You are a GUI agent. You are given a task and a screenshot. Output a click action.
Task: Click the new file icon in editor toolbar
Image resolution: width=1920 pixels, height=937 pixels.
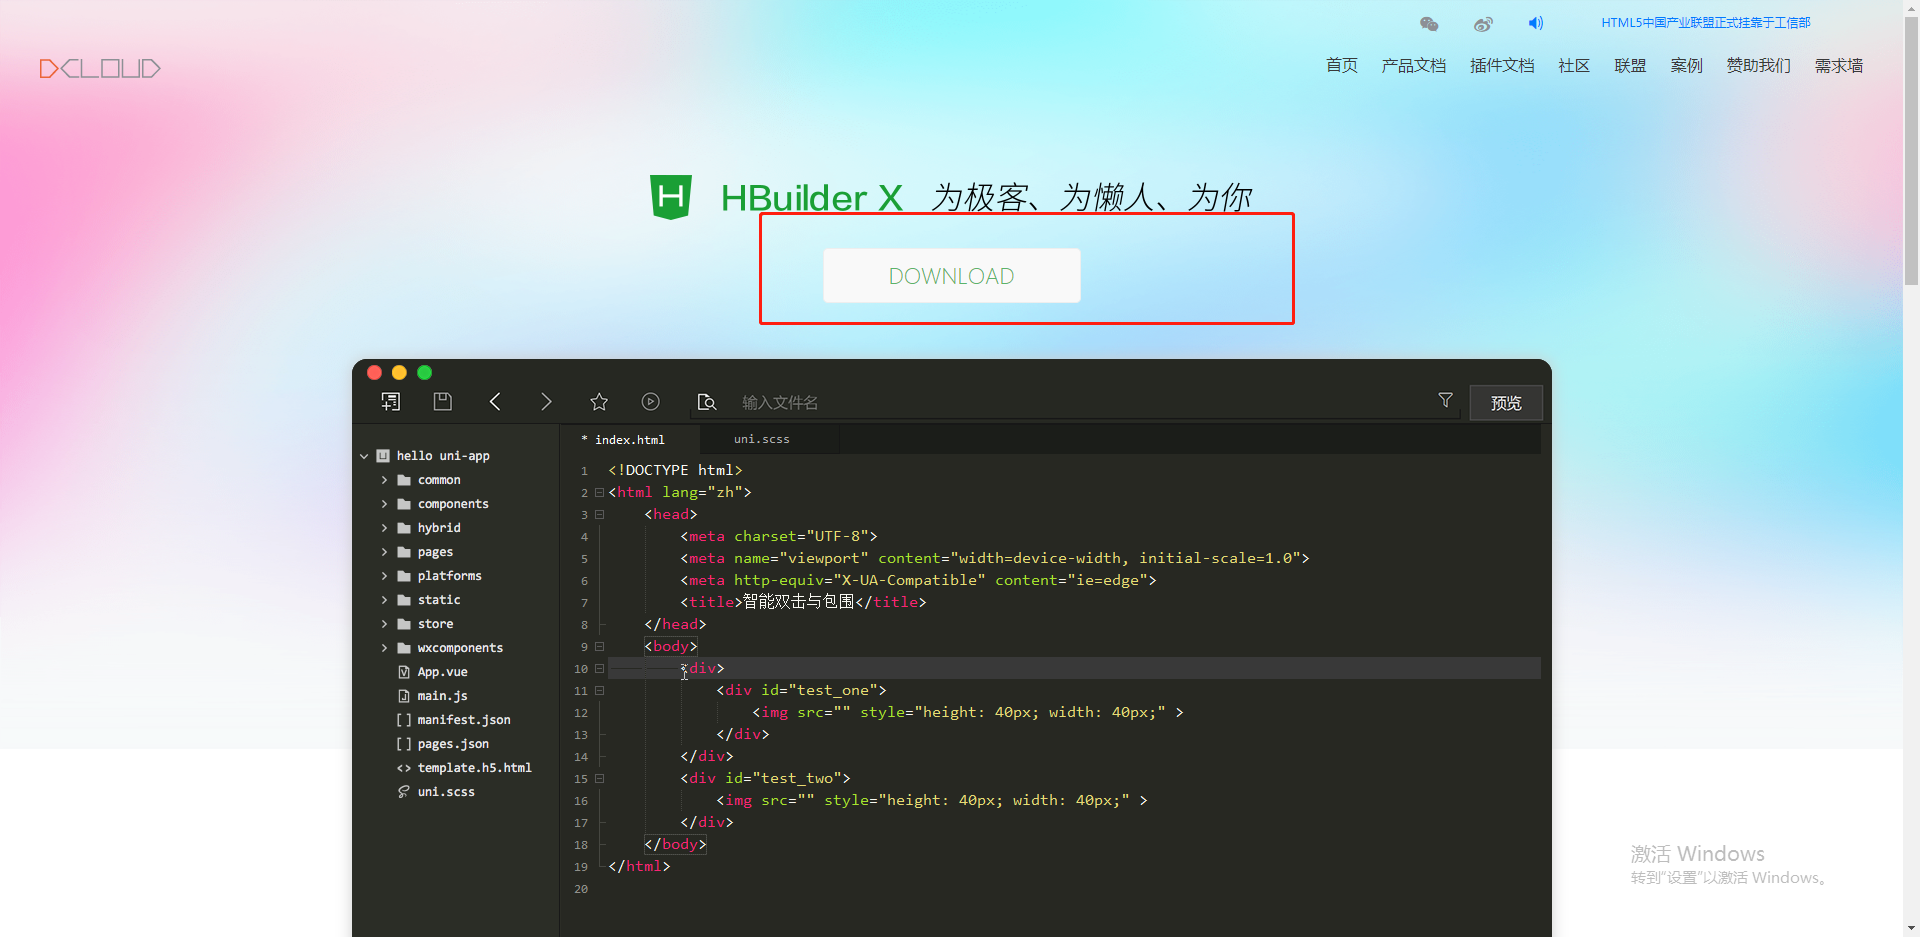[x=391, y=401]
